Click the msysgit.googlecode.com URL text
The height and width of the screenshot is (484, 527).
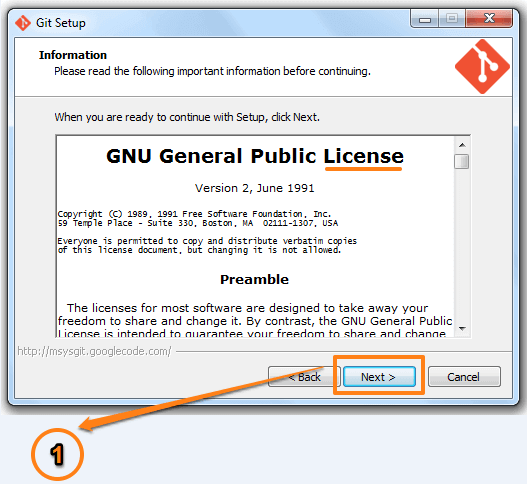tap(94, 351)
